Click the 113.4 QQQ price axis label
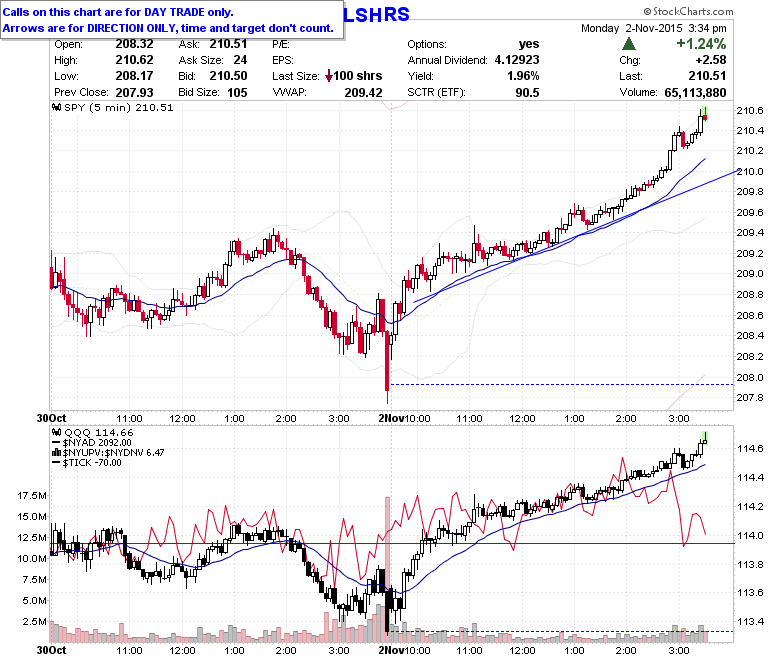Viewport: 780px width, 659px height. click(x=750, y=621)
